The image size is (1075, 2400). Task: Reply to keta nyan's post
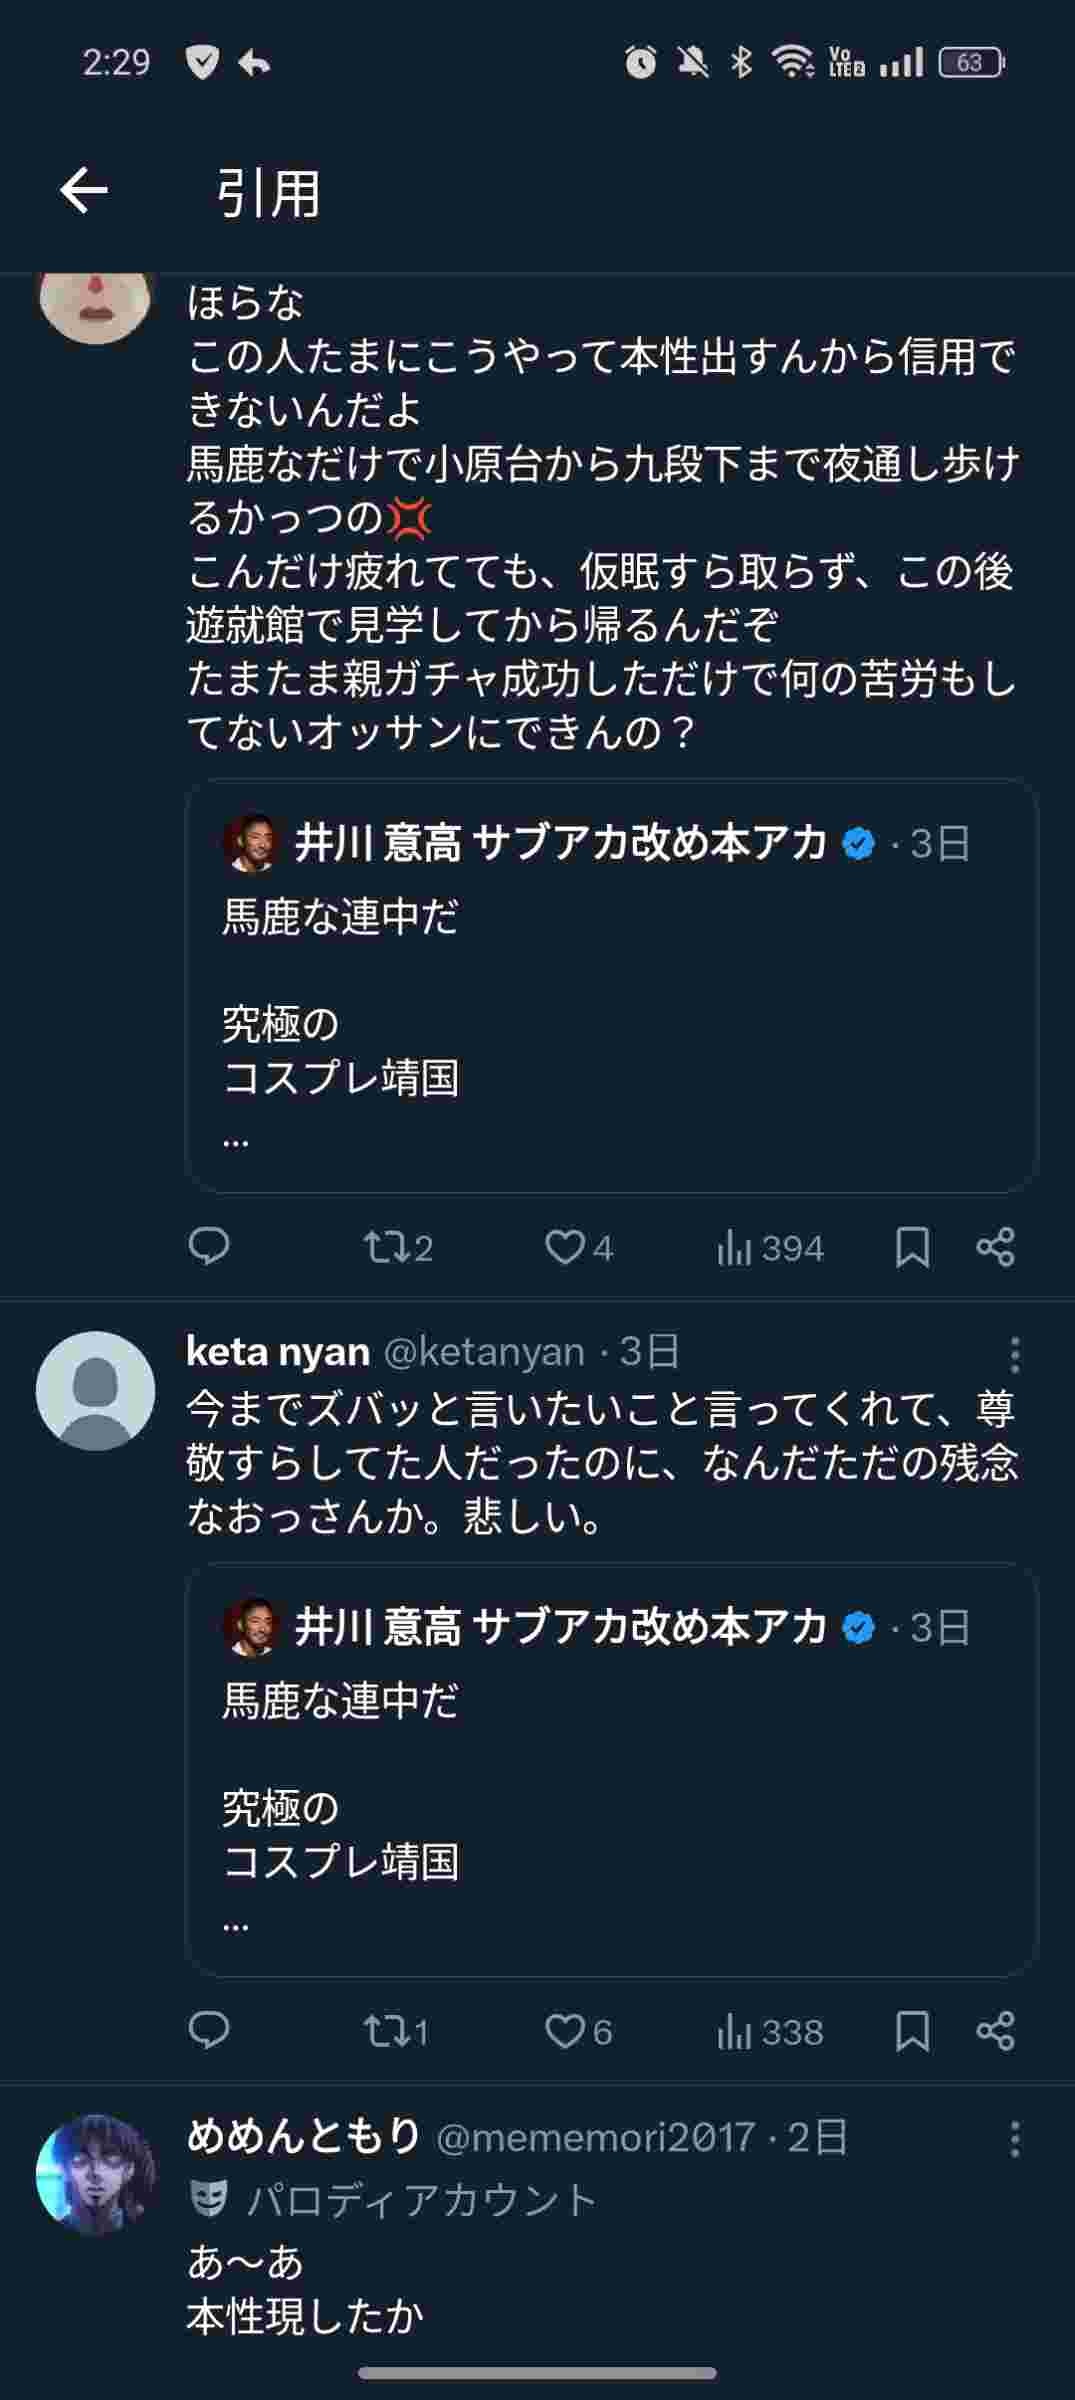click(209, 2030)
